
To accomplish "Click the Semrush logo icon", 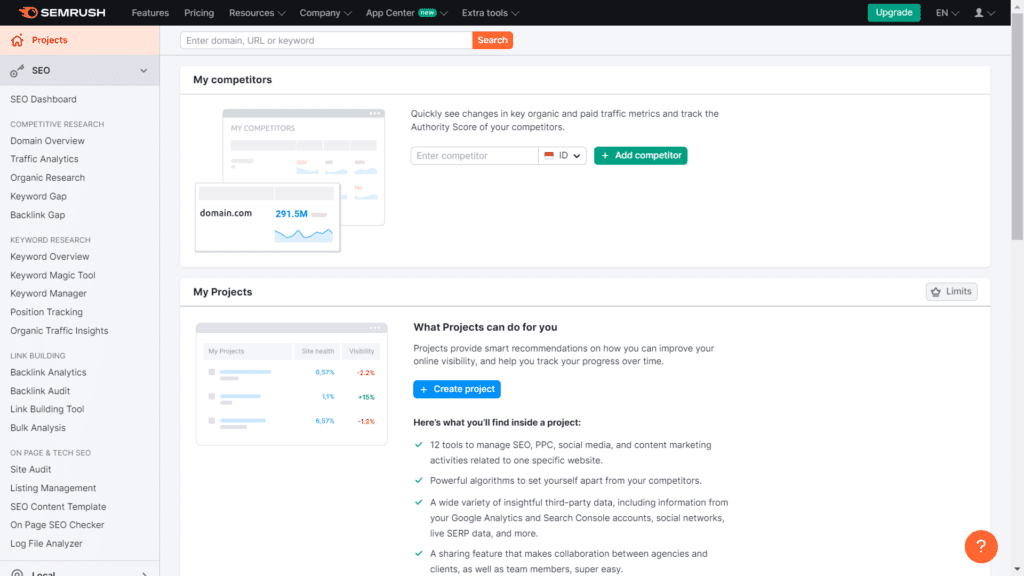I will click(30, 12).
